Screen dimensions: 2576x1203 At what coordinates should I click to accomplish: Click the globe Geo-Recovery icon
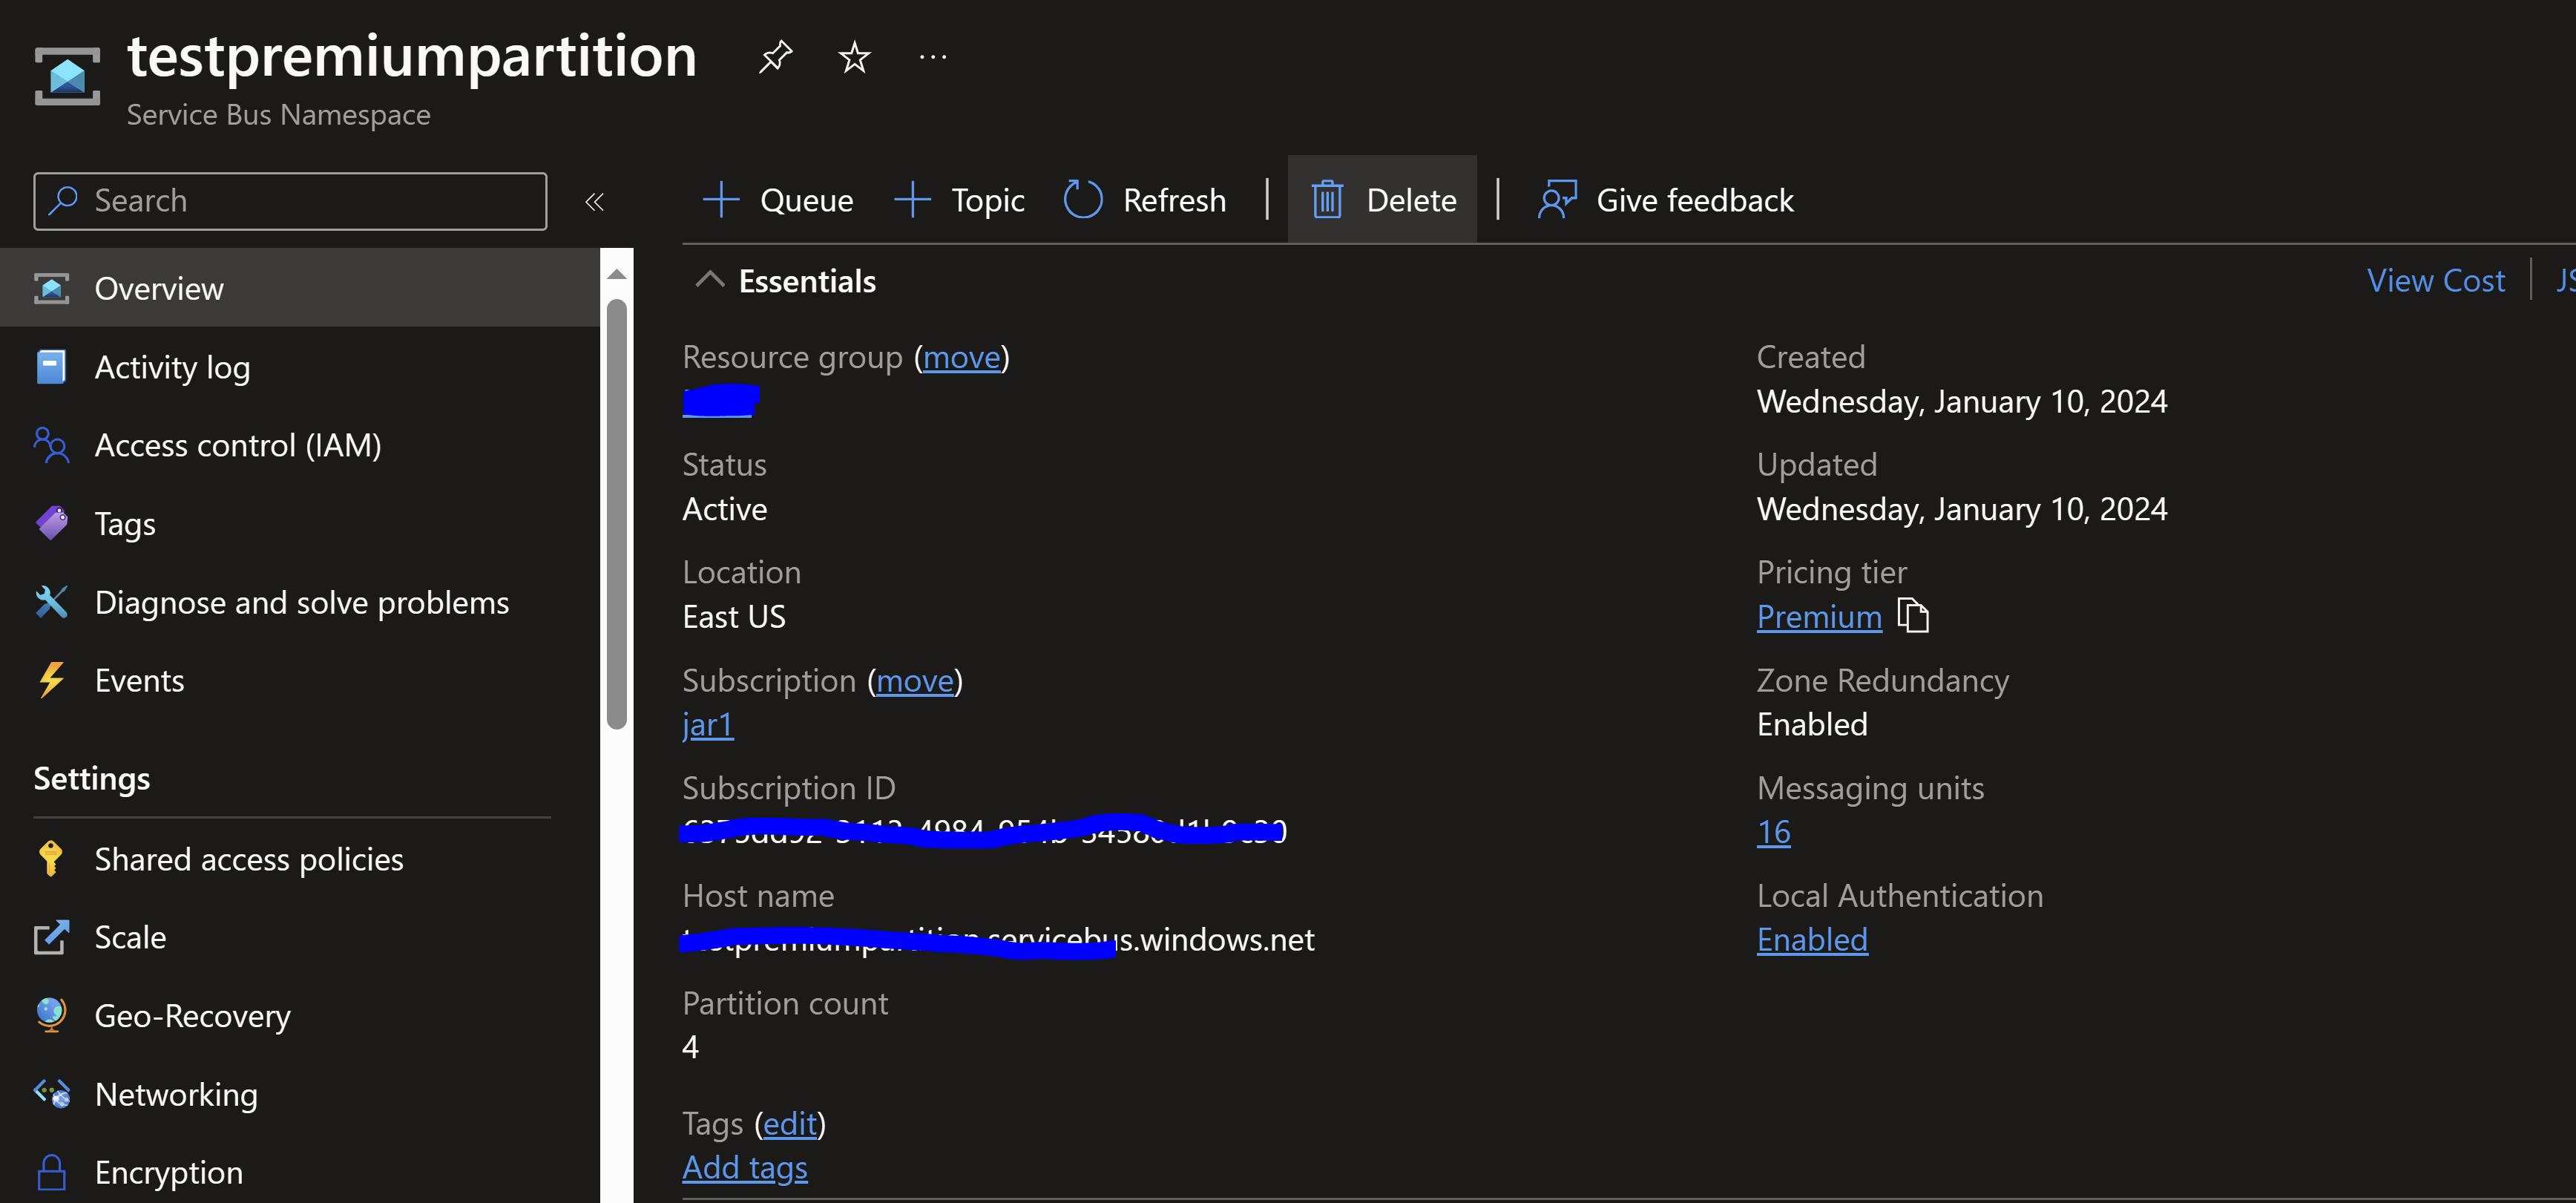pyautogui.click(x=51, y=1015)
